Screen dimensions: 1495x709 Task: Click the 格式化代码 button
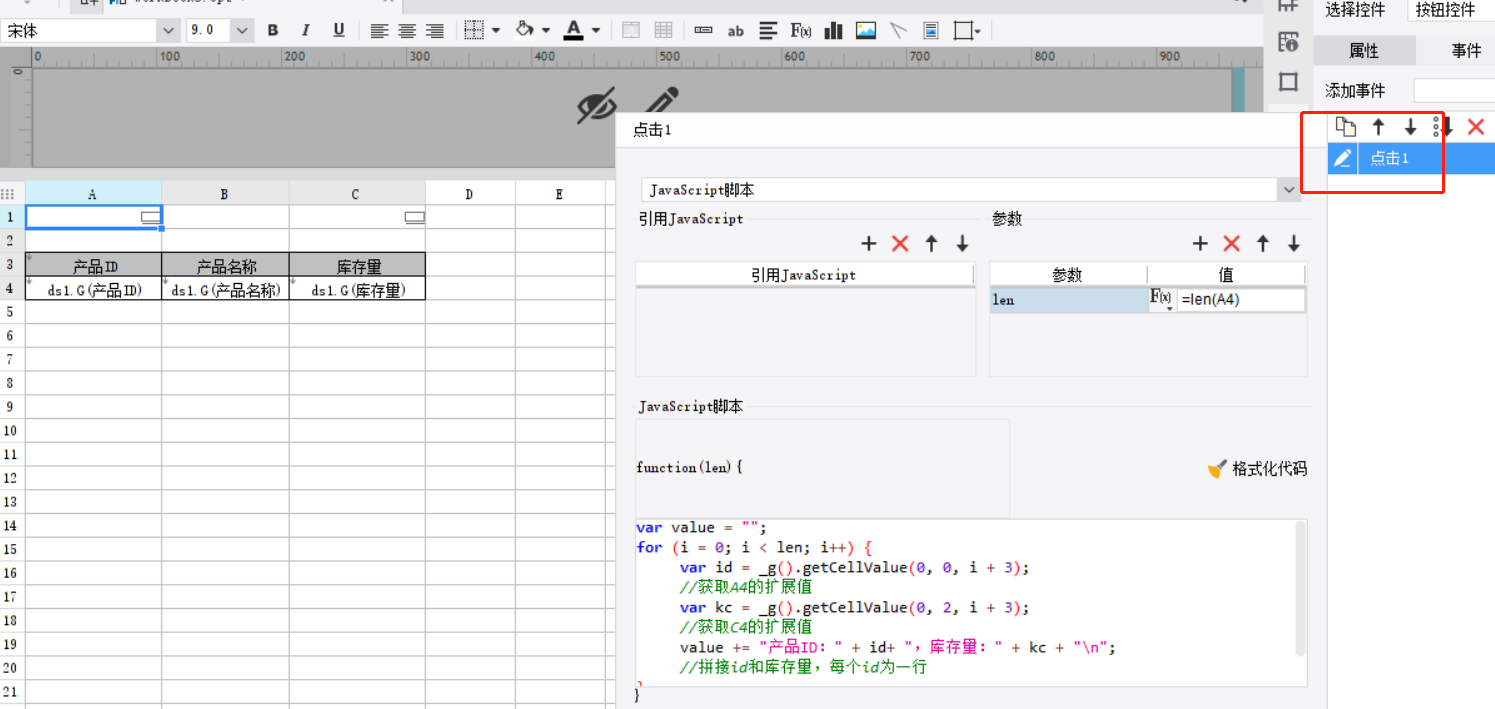pyautogui.click(x=1257, y=469)
